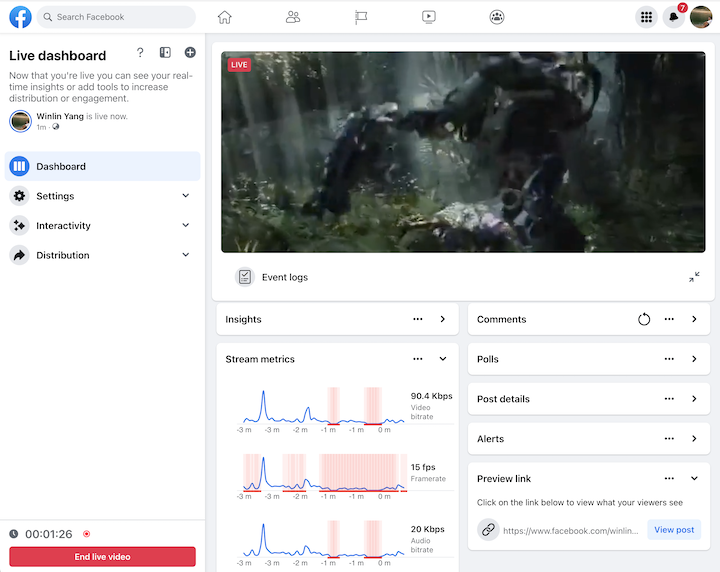This screenshot has width=720, height=572.
Task: Click Winlin Yang profile name
Action: (60, 116)
